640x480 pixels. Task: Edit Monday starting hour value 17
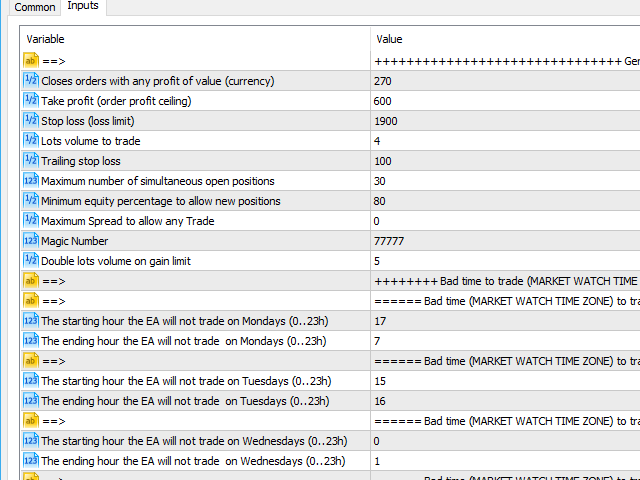tap(379, 321)
